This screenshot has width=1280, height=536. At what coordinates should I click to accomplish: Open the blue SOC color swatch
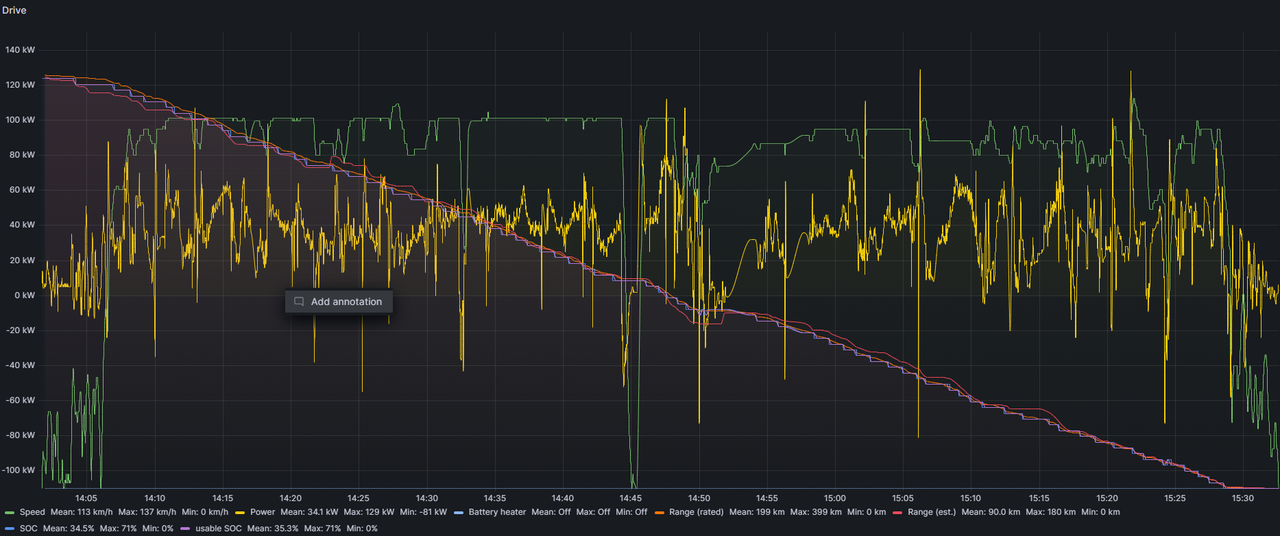click(9, 528)
